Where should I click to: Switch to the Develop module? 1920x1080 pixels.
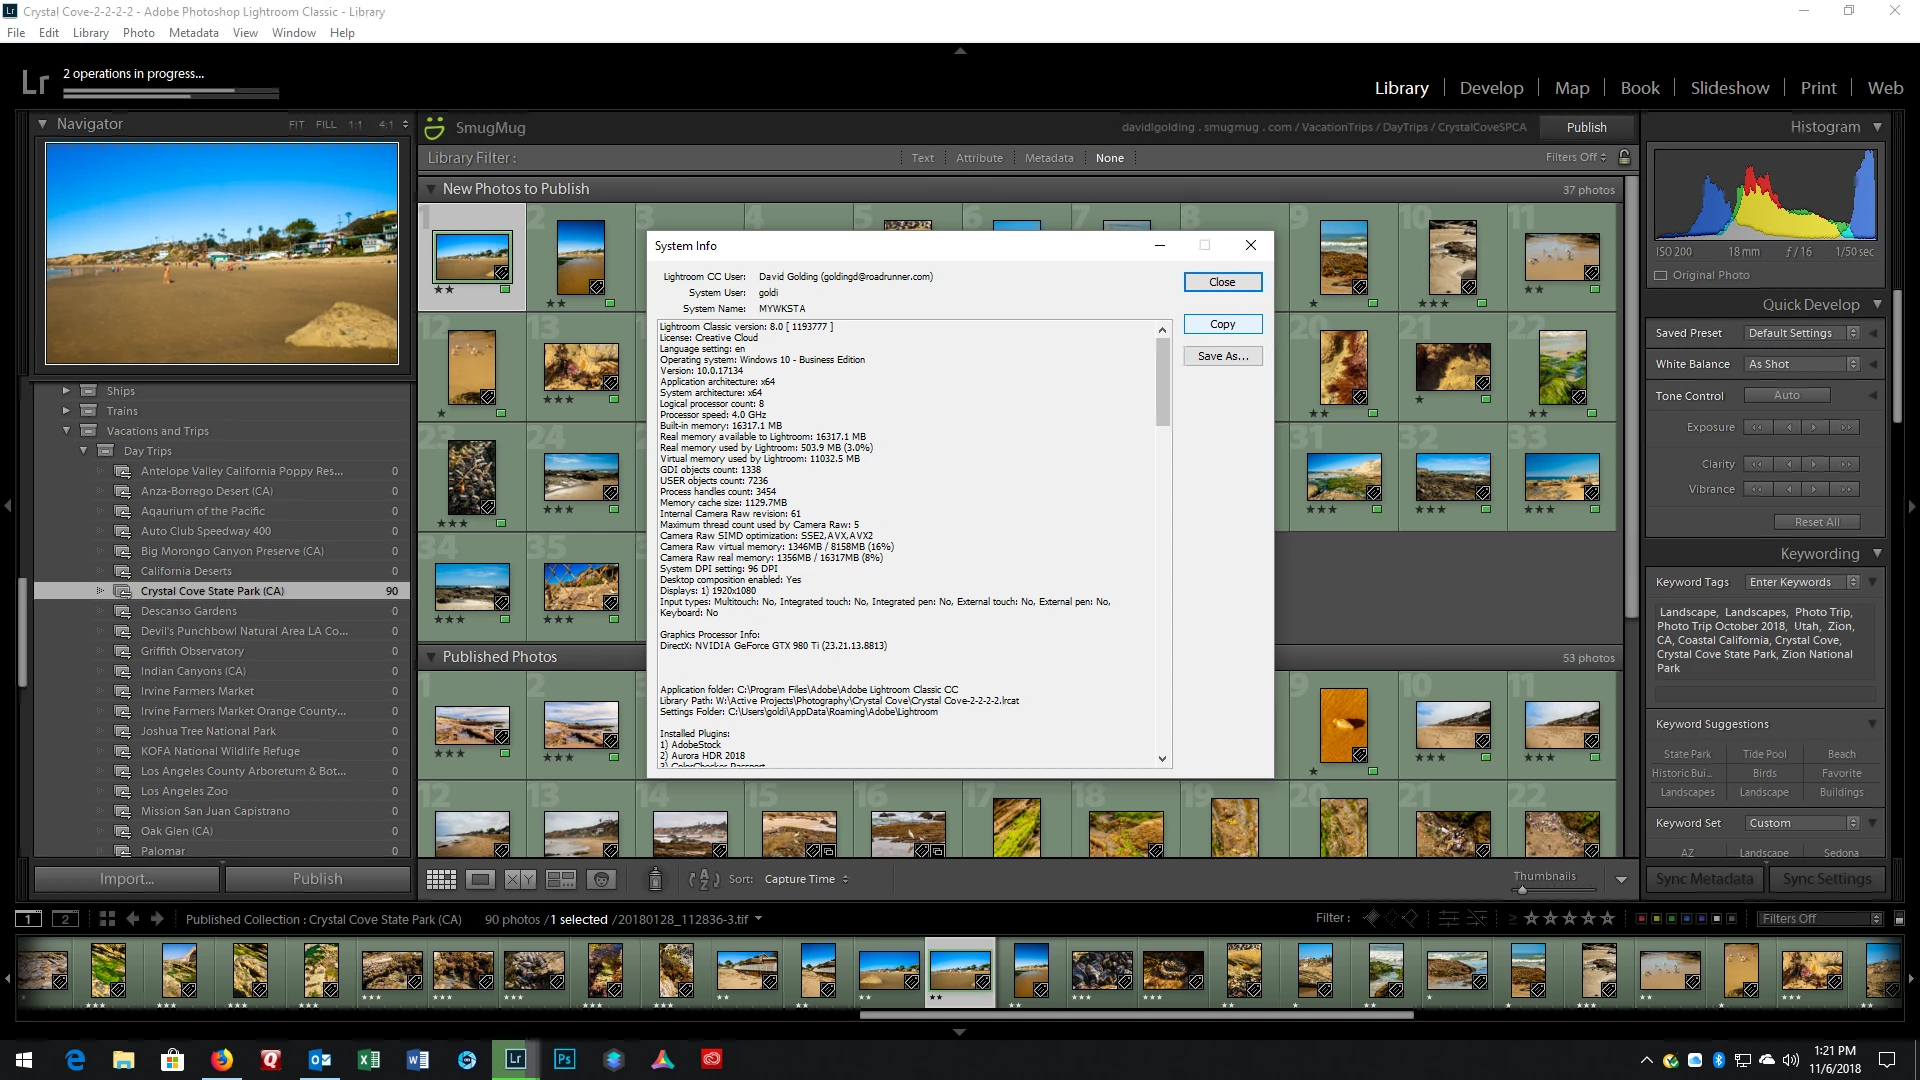click(x=1491, y=88)
